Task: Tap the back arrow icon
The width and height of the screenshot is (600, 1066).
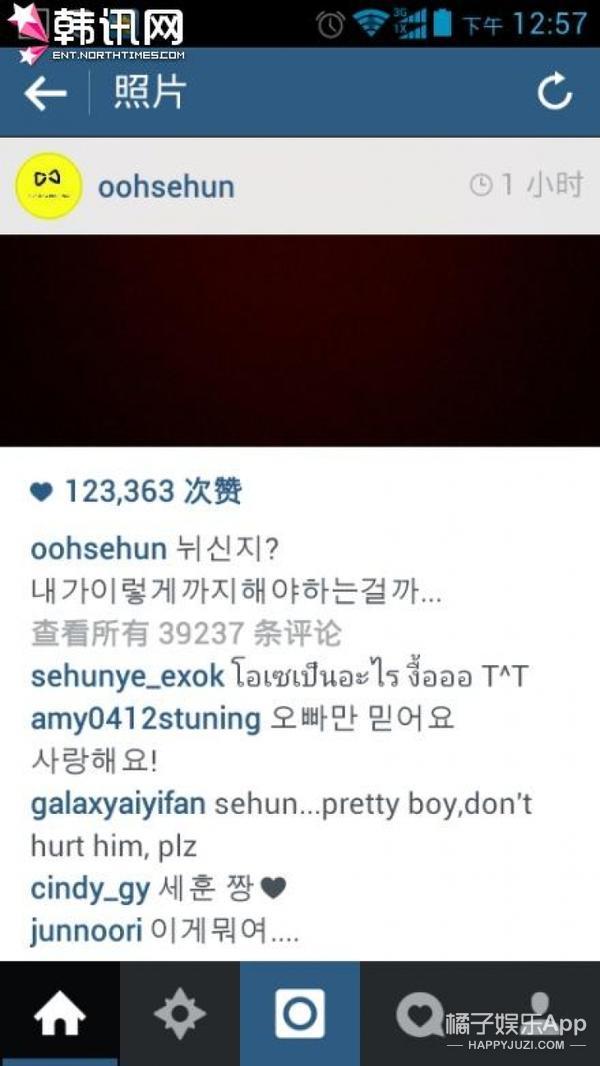Action: (x=46, y=93)
